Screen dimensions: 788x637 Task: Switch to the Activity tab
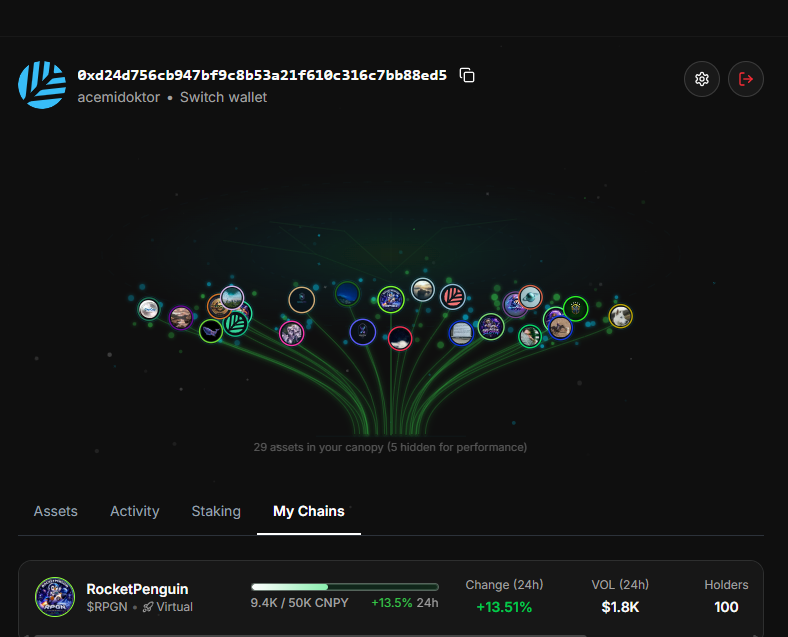pyautogui.click(x=135, y=511)
